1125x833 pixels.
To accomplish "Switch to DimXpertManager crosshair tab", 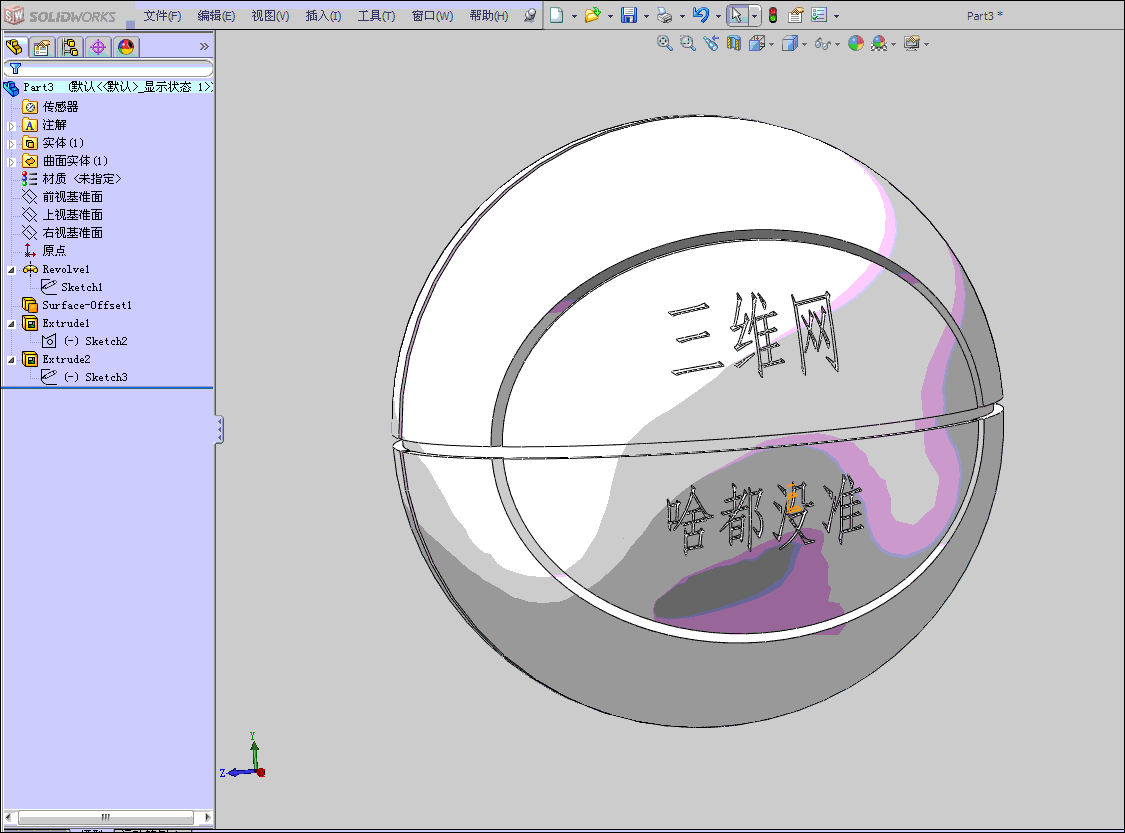I will pyautogui.click(x=98, y=47).
